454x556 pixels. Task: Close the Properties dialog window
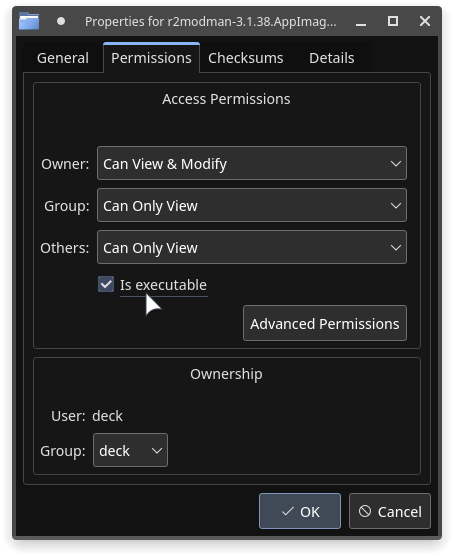pyautogui.click(x=425, y=21)
